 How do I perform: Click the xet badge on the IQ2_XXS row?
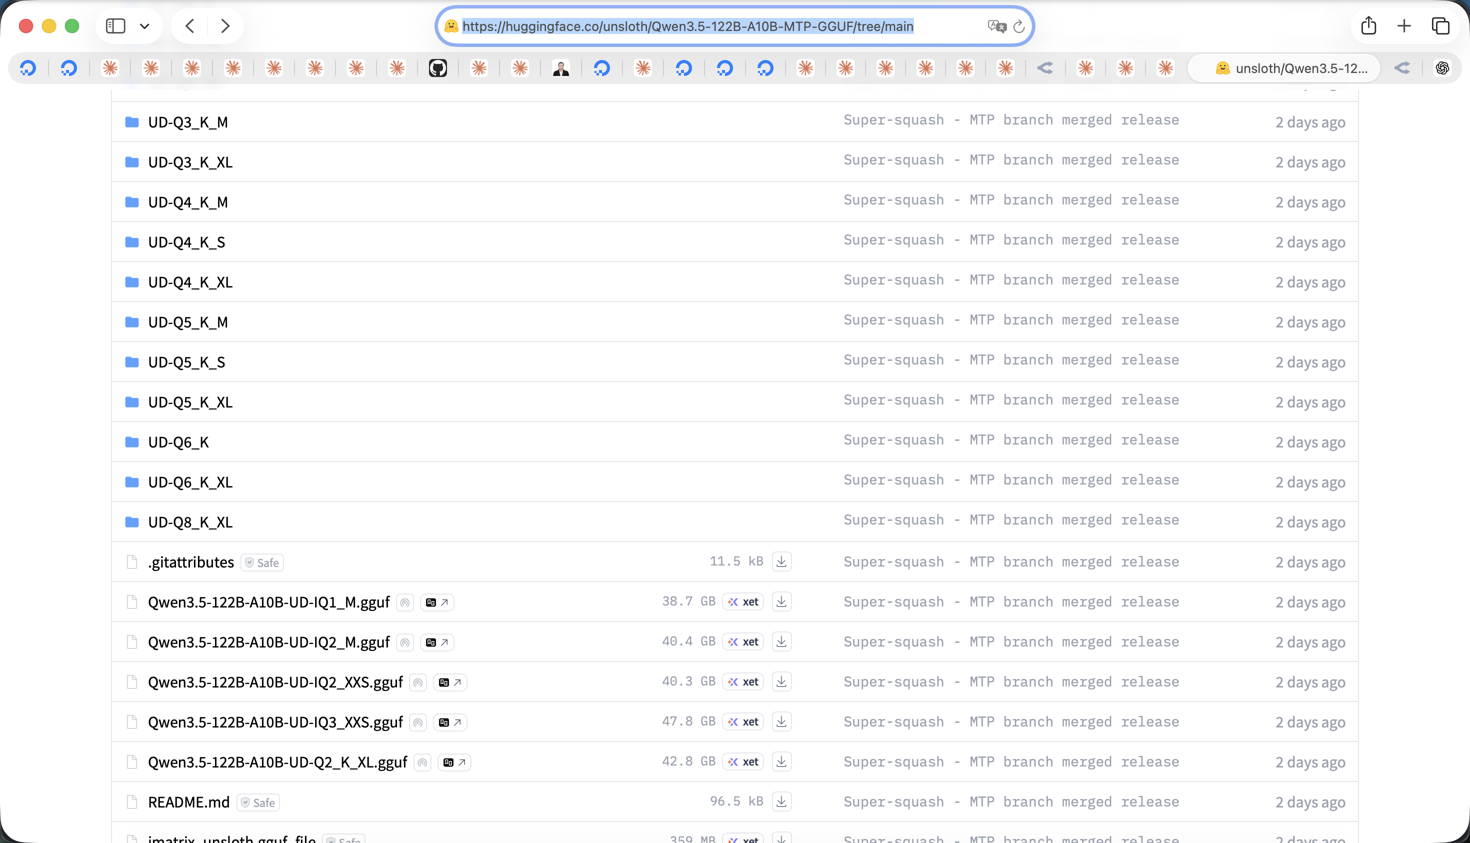[x=743, y=682]
